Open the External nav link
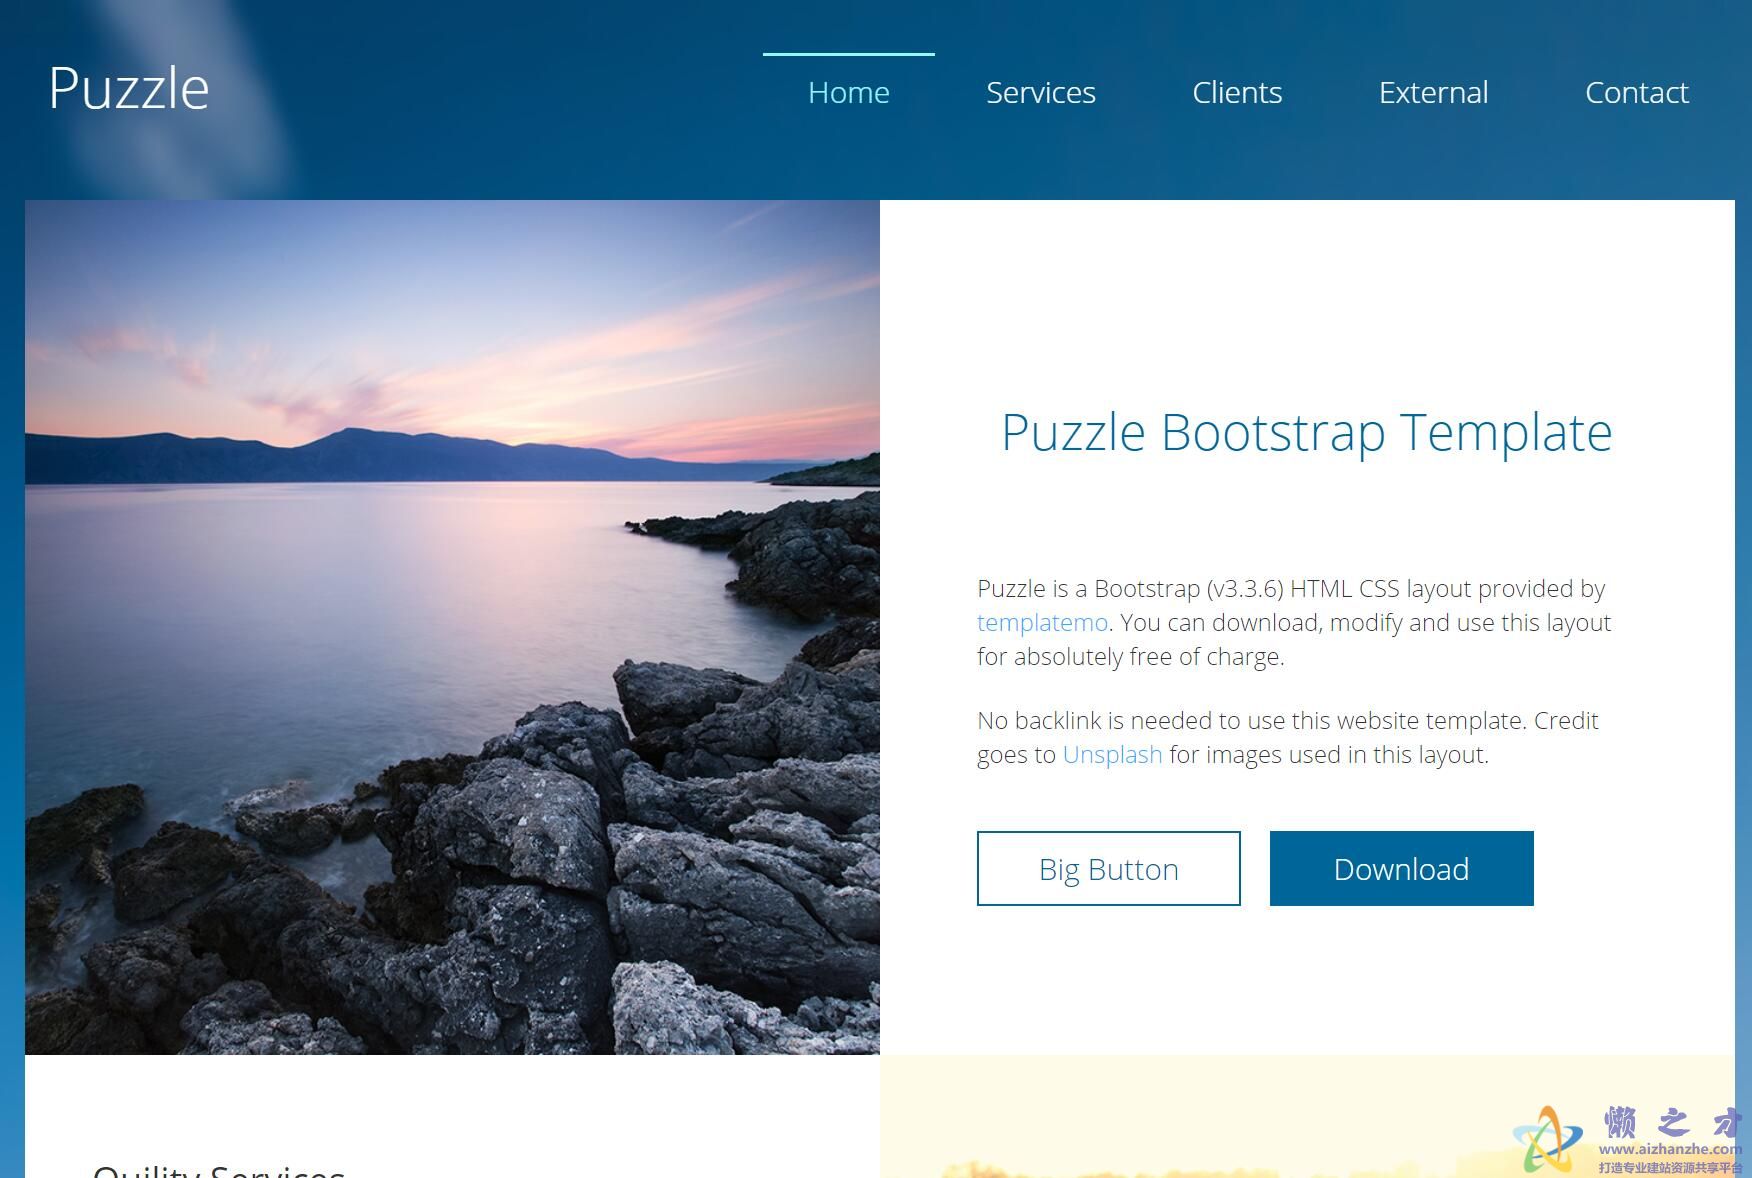The image size is (1752, 1178). [x=1433, y=92]
